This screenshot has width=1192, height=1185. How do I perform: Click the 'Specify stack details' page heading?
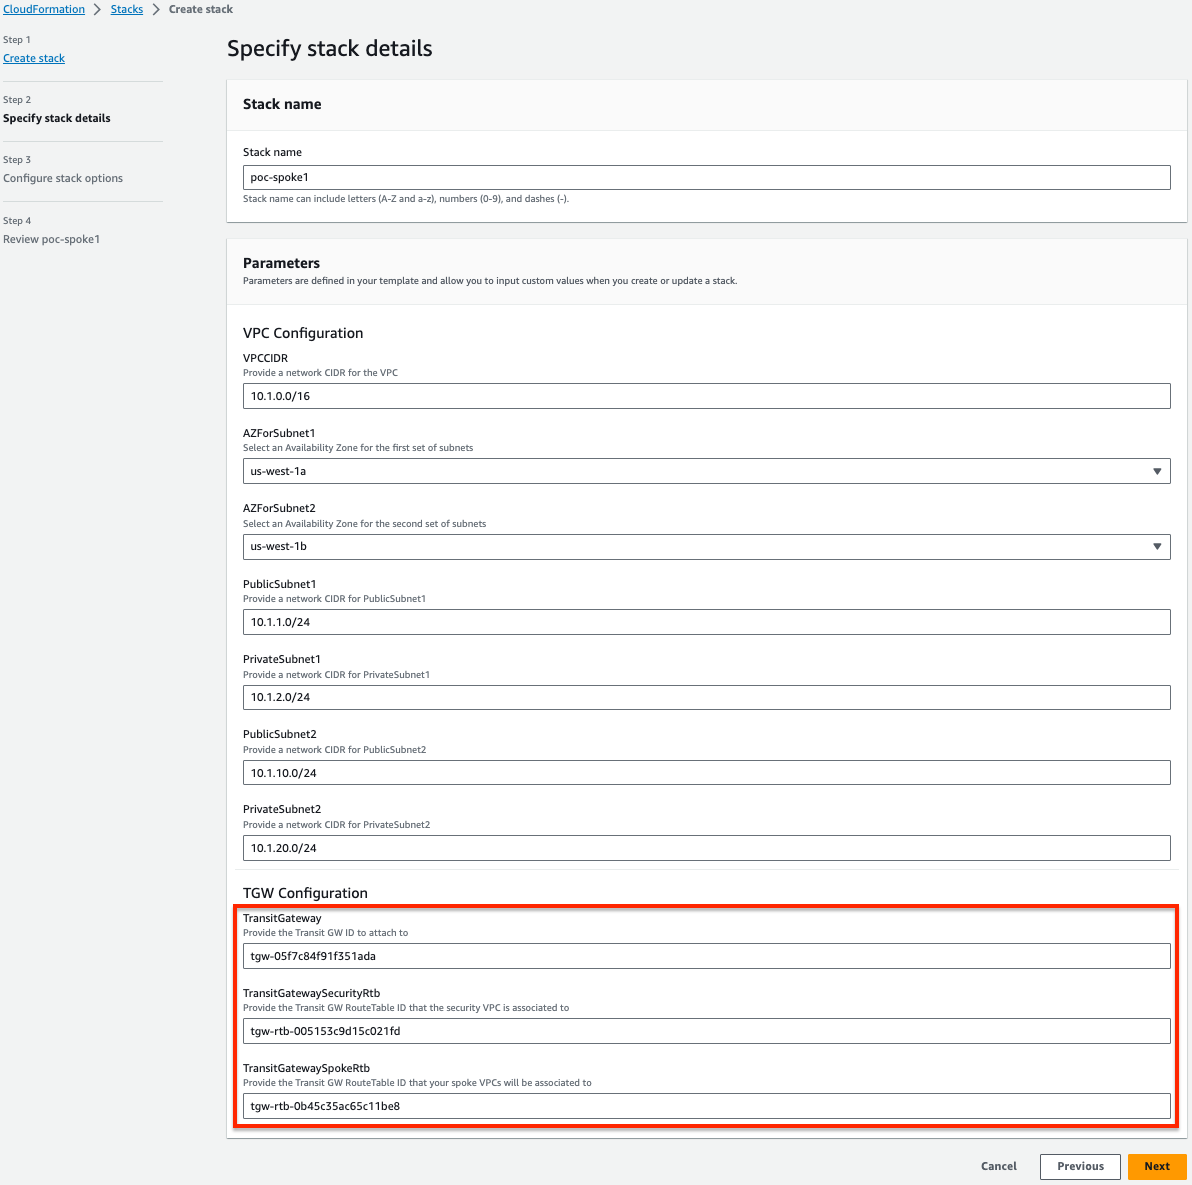pyautogui.click(x=330, y=49)
